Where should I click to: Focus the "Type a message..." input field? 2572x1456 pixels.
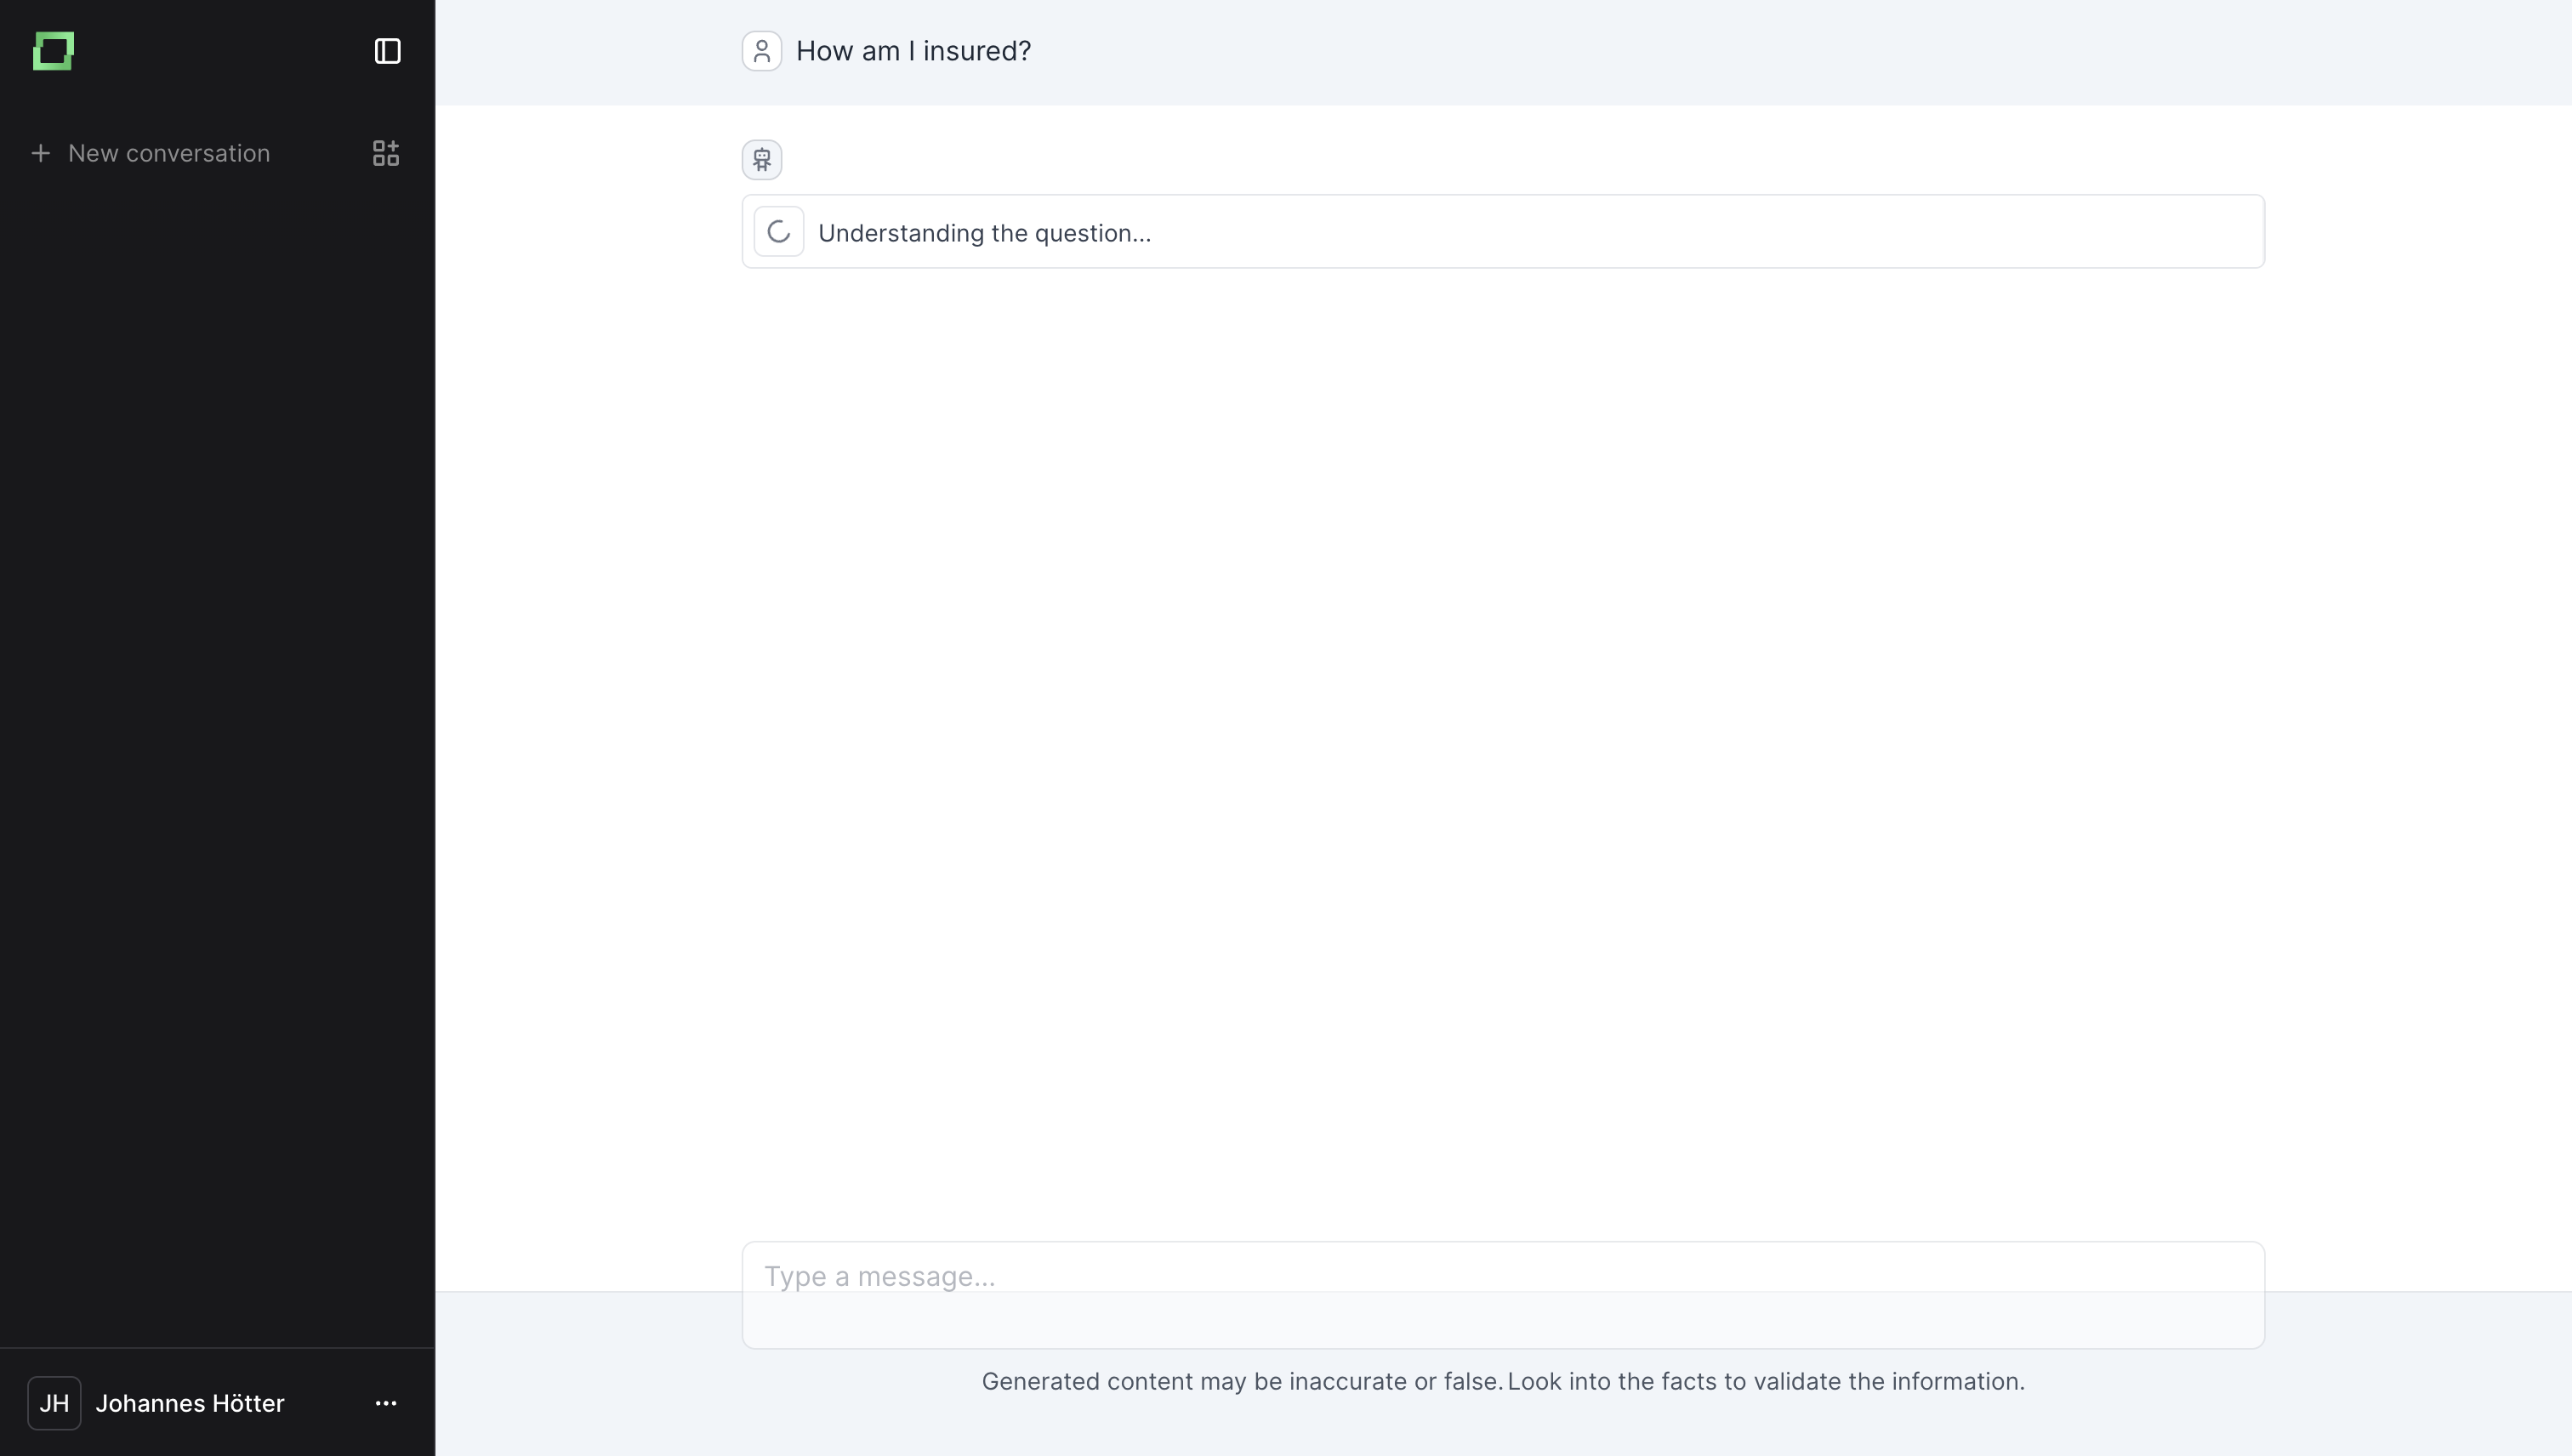pyautogui.click(x=1502, y=1294)
